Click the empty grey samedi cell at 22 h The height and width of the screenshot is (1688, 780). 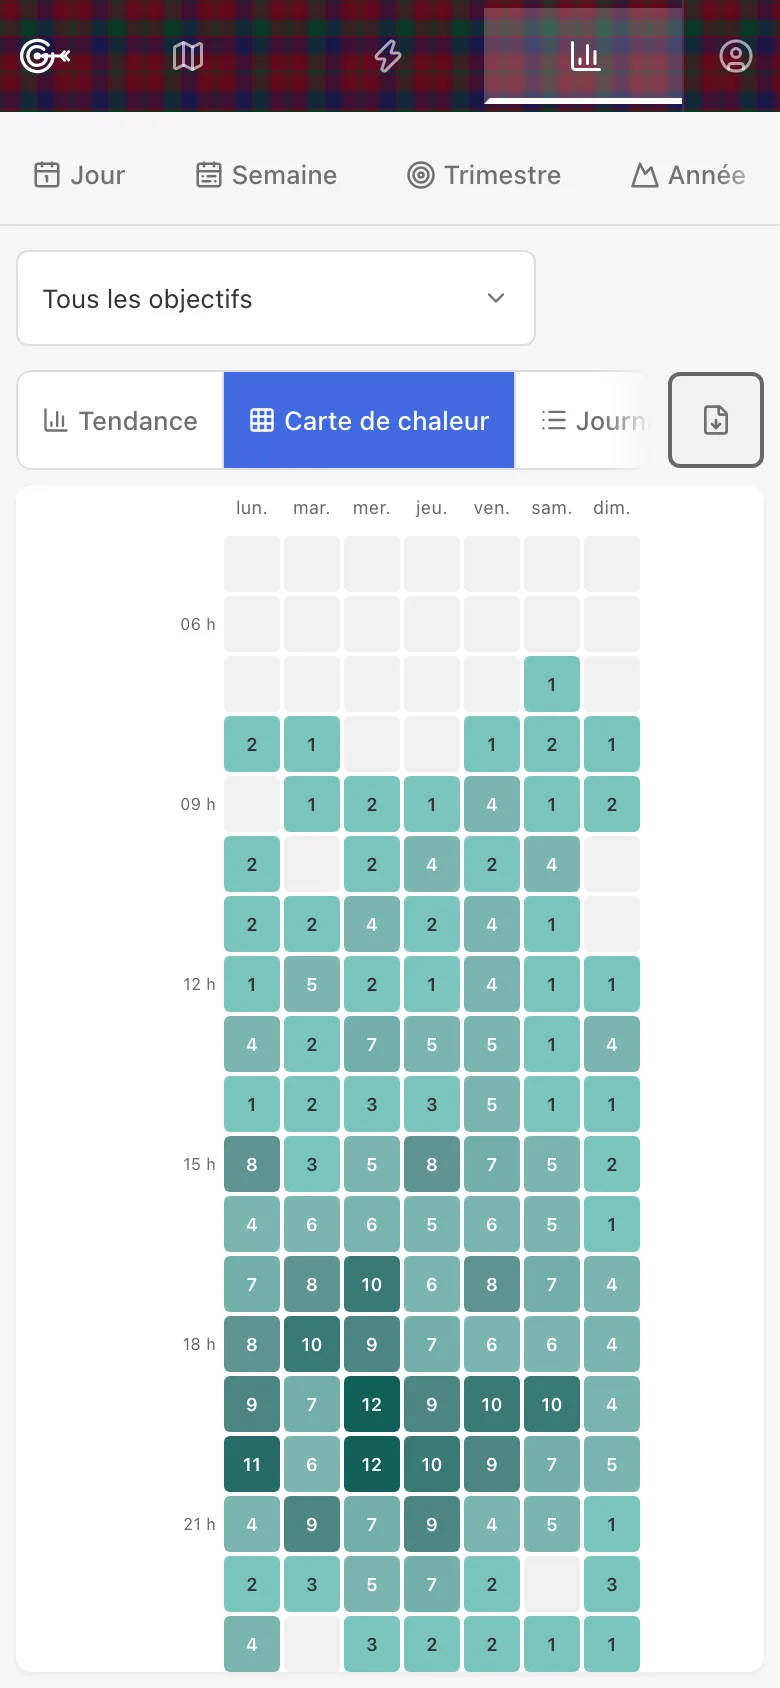pyautogui.click(x=552, y=1584)
